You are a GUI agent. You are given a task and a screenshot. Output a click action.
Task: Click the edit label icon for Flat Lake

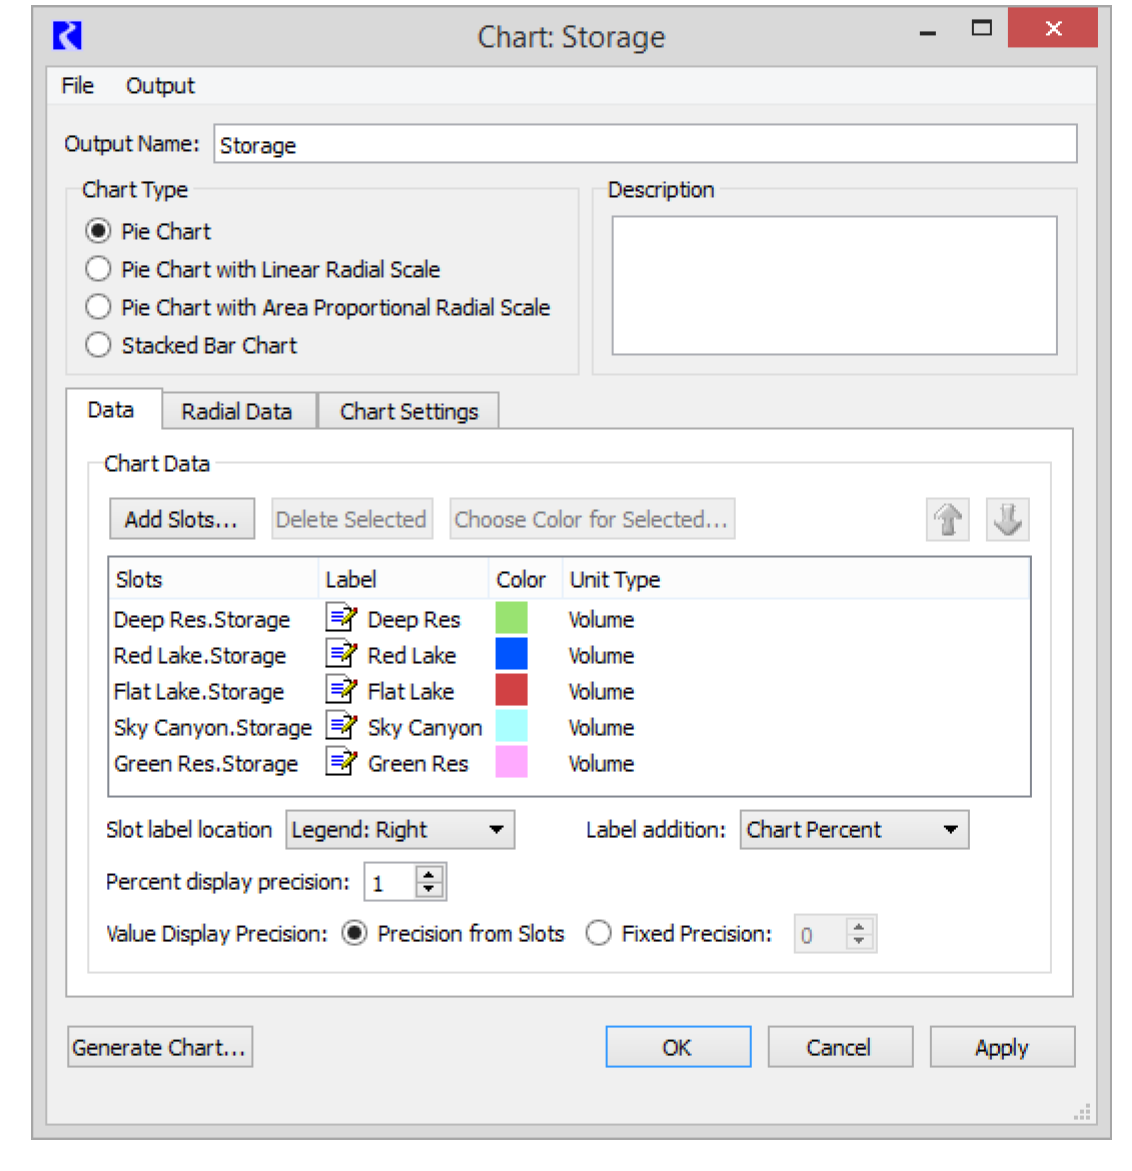coord(341,690)
